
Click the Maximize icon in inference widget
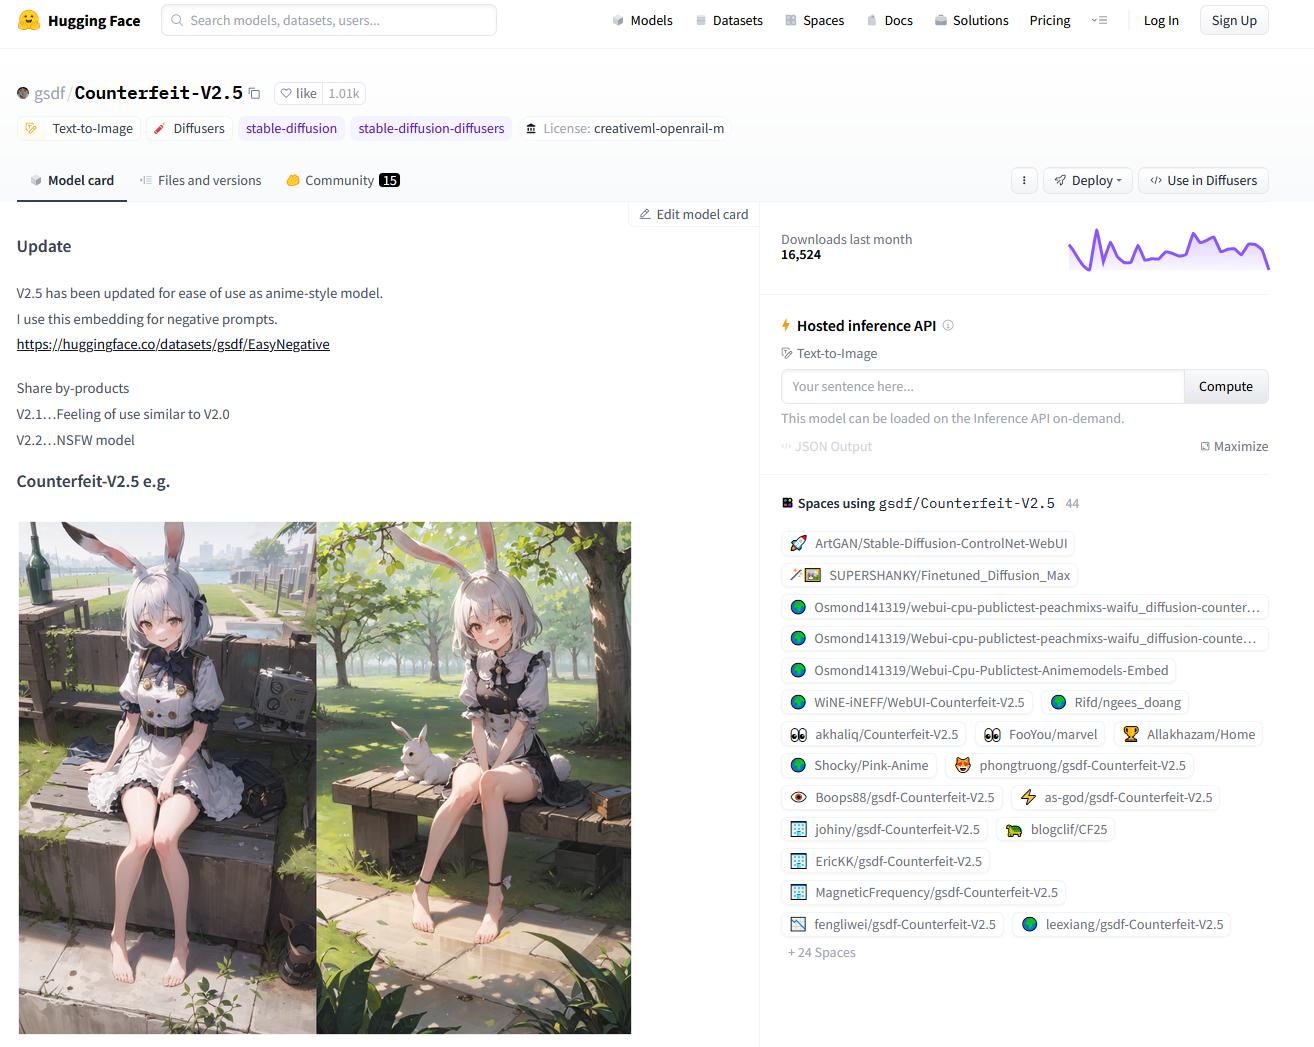click(1205, 446)
